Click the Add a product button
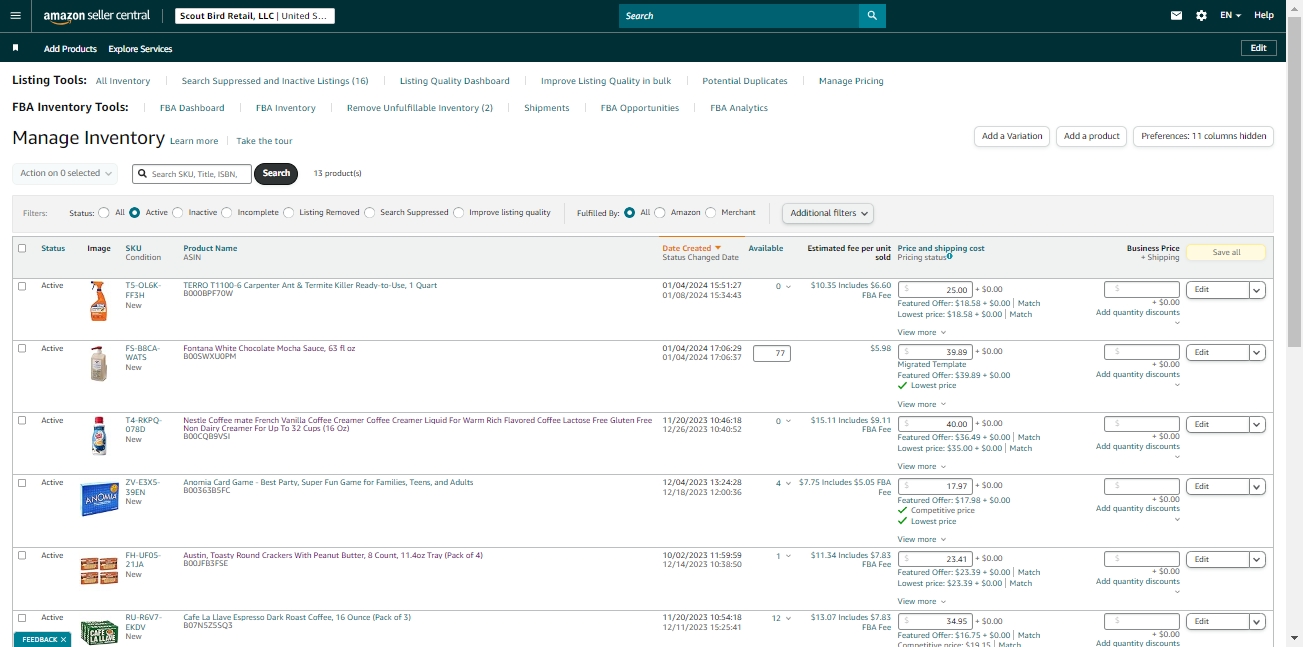 point(1092,136)
